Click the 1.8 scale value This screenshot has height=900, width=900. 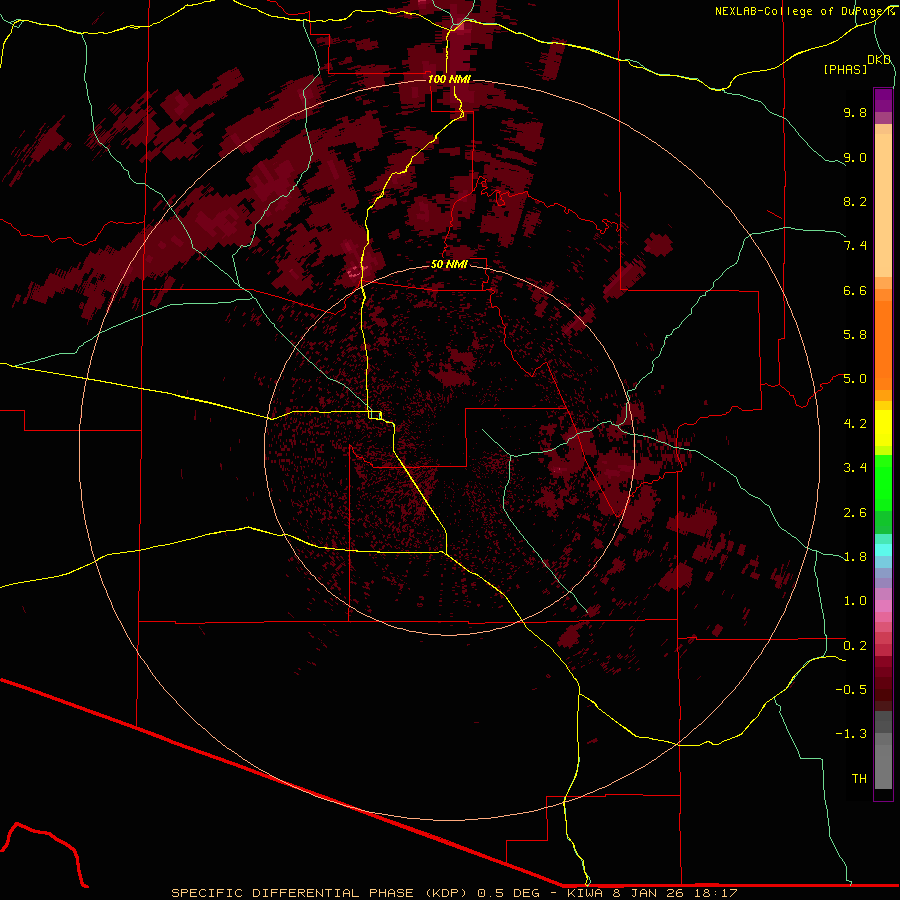coord(855,557)
